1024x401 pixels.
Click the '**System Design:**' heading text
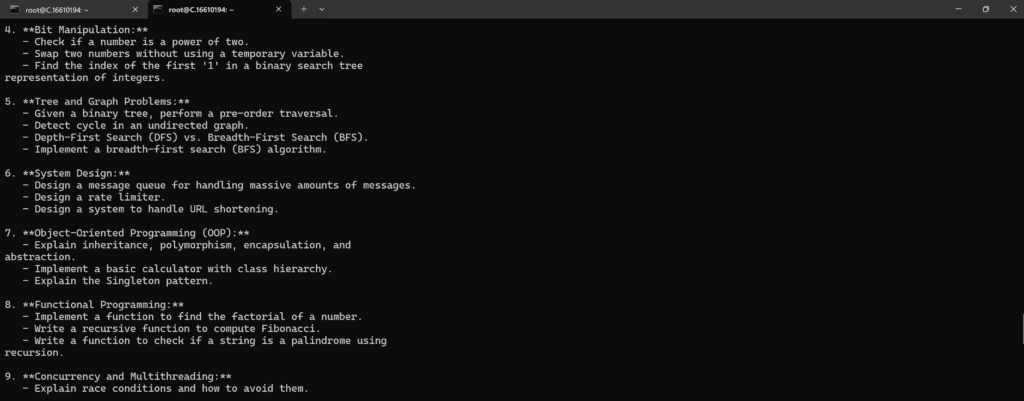67,174
